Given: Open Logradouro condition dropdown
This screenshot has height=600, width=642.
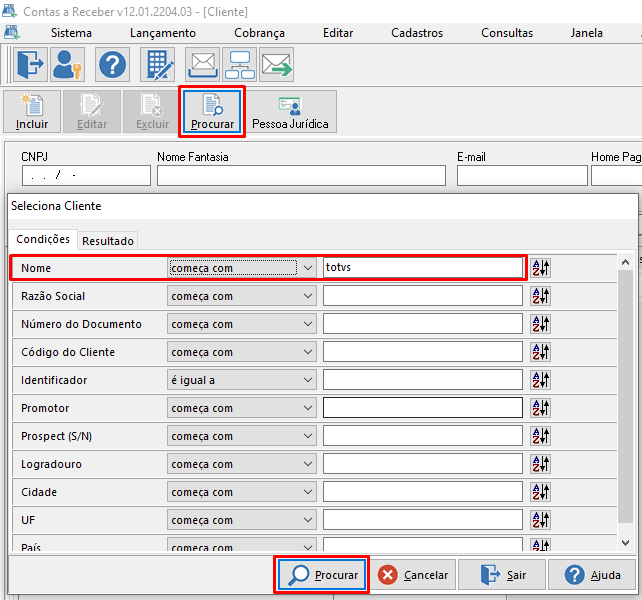Looking at the screenshot, I should pos(242,464).
